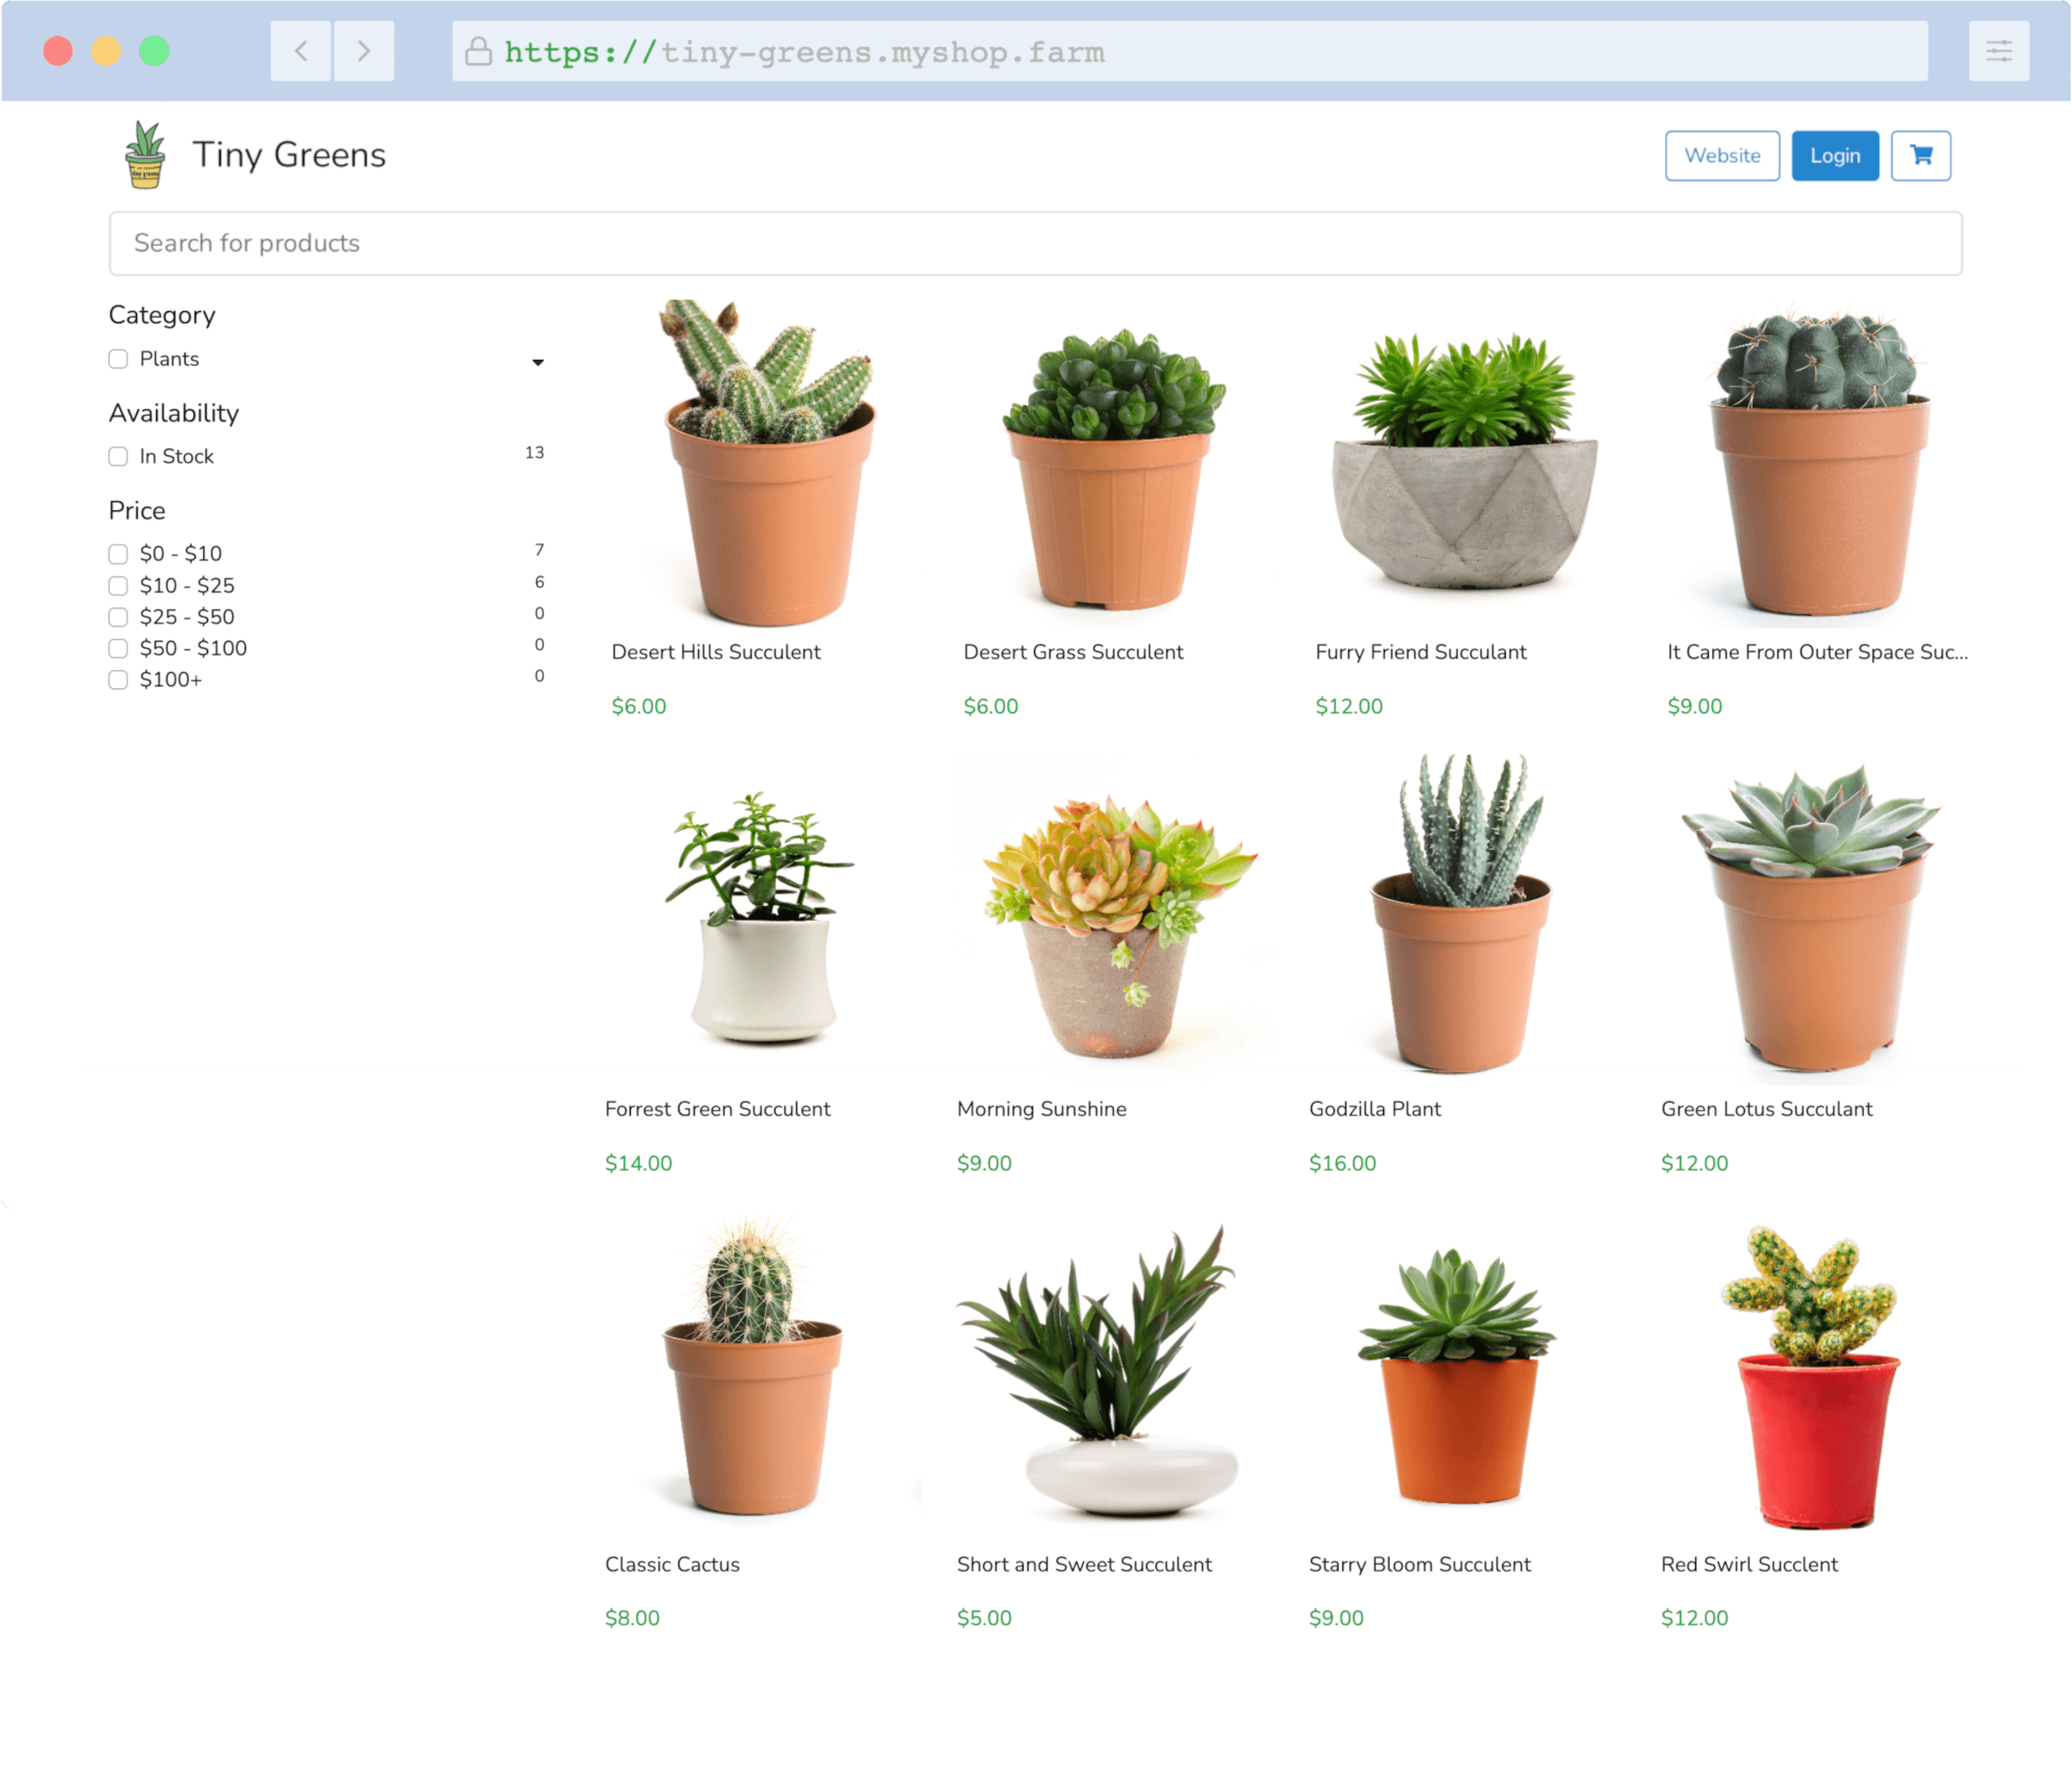The height and width of the screenshot is (1767, 2072).
Task: Check the $0 - $10 price filter
Action: pos(118,553)
